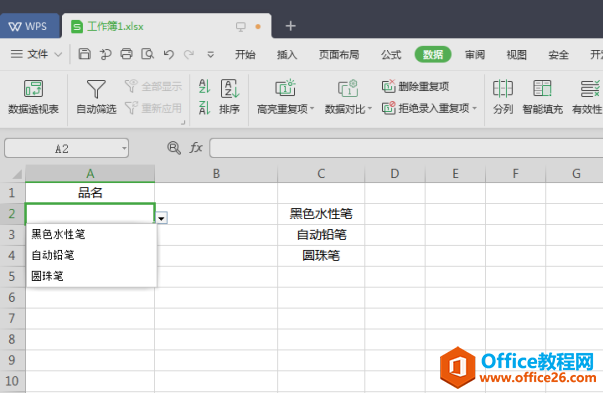Click the dropdown arrow of cell A2
This screenshot has height=395, width=603.
point(162,218)
